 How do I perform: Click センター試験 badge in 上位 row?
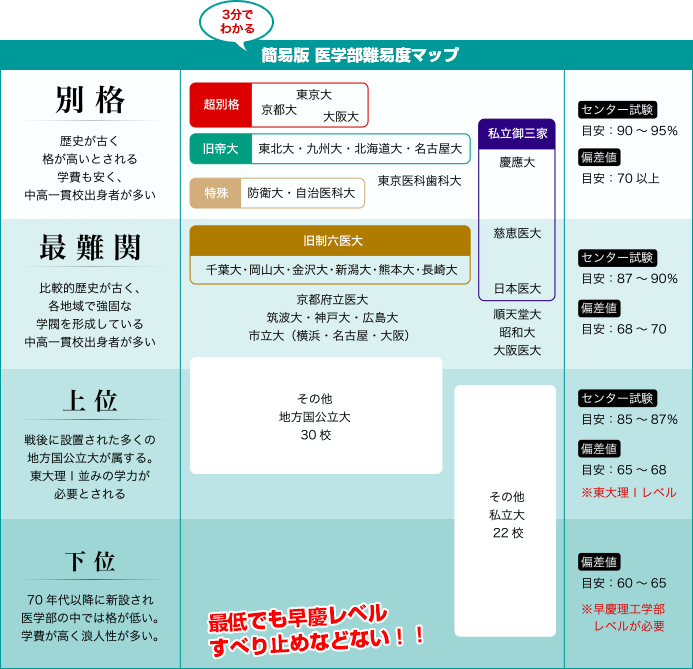[617, 398]
